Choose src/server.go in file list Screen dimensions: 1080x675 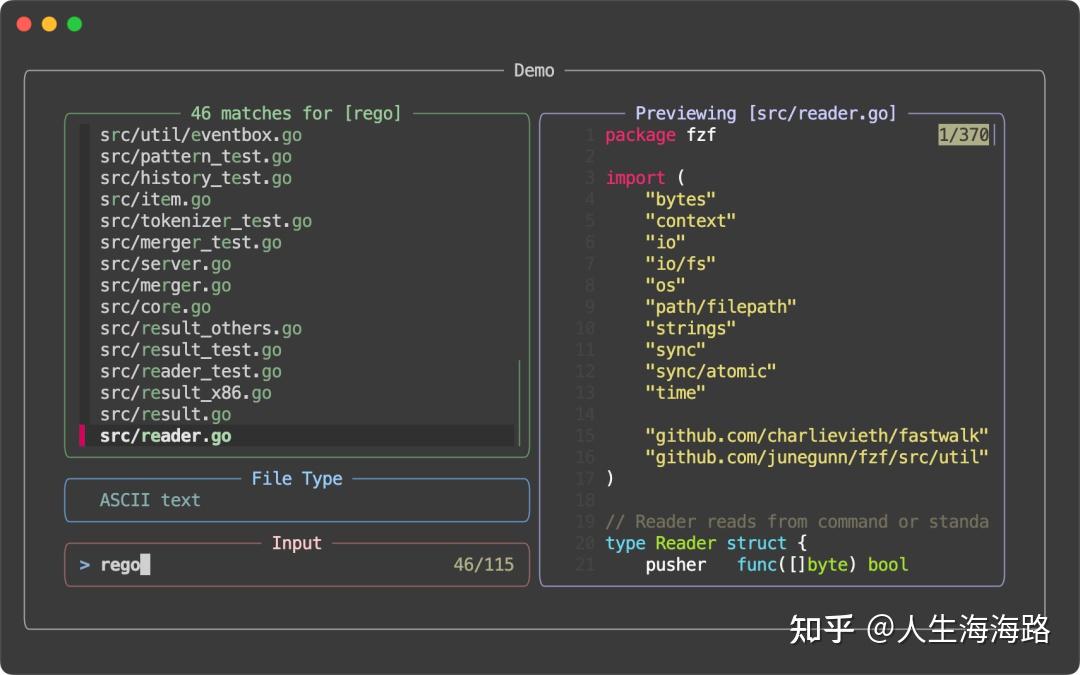(x=165, y=264)
